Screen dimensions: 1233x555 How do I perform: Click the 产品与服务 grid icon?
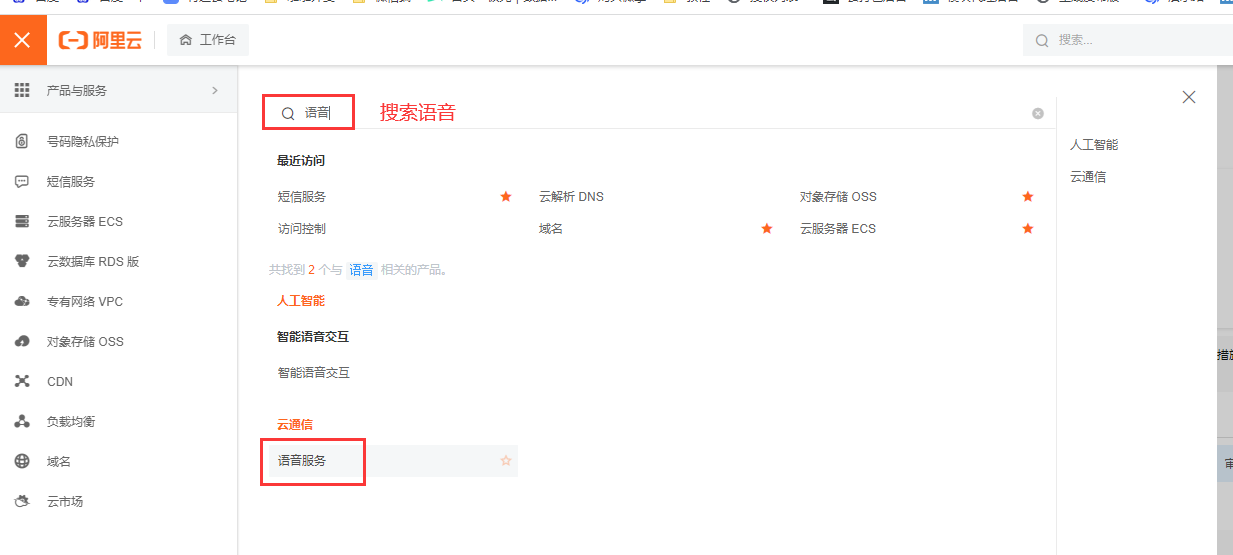click(x=22, y=90)
